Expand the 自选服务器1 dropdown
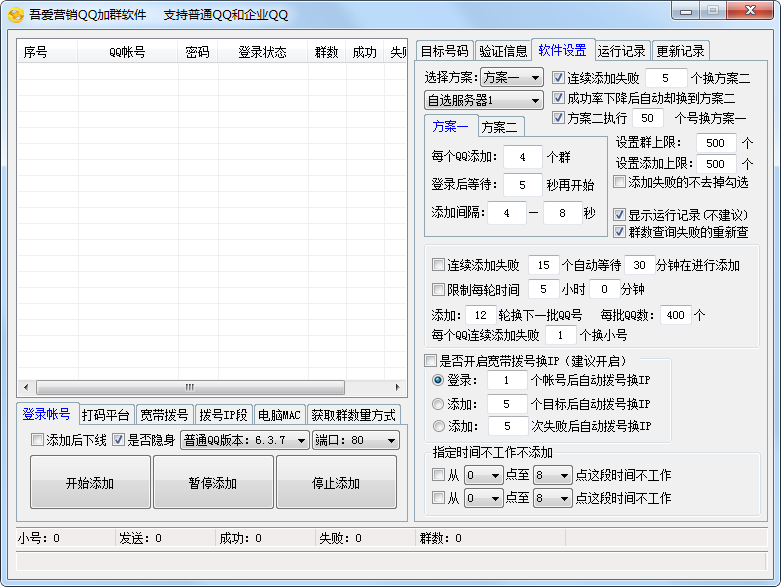 (x=484, y=100)
